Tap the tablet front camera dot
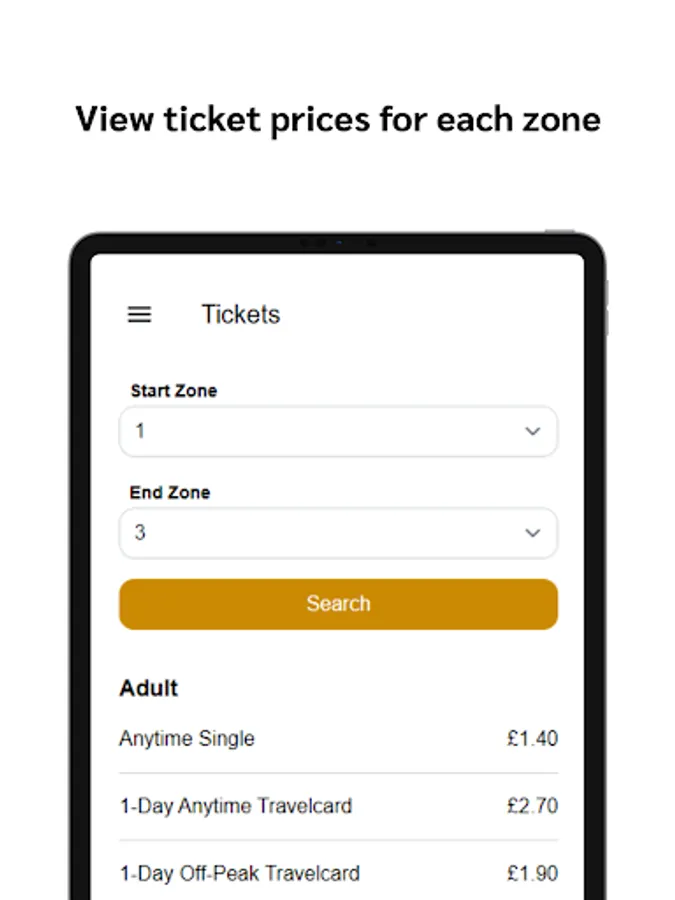675x900 pixels. point(338,243)
